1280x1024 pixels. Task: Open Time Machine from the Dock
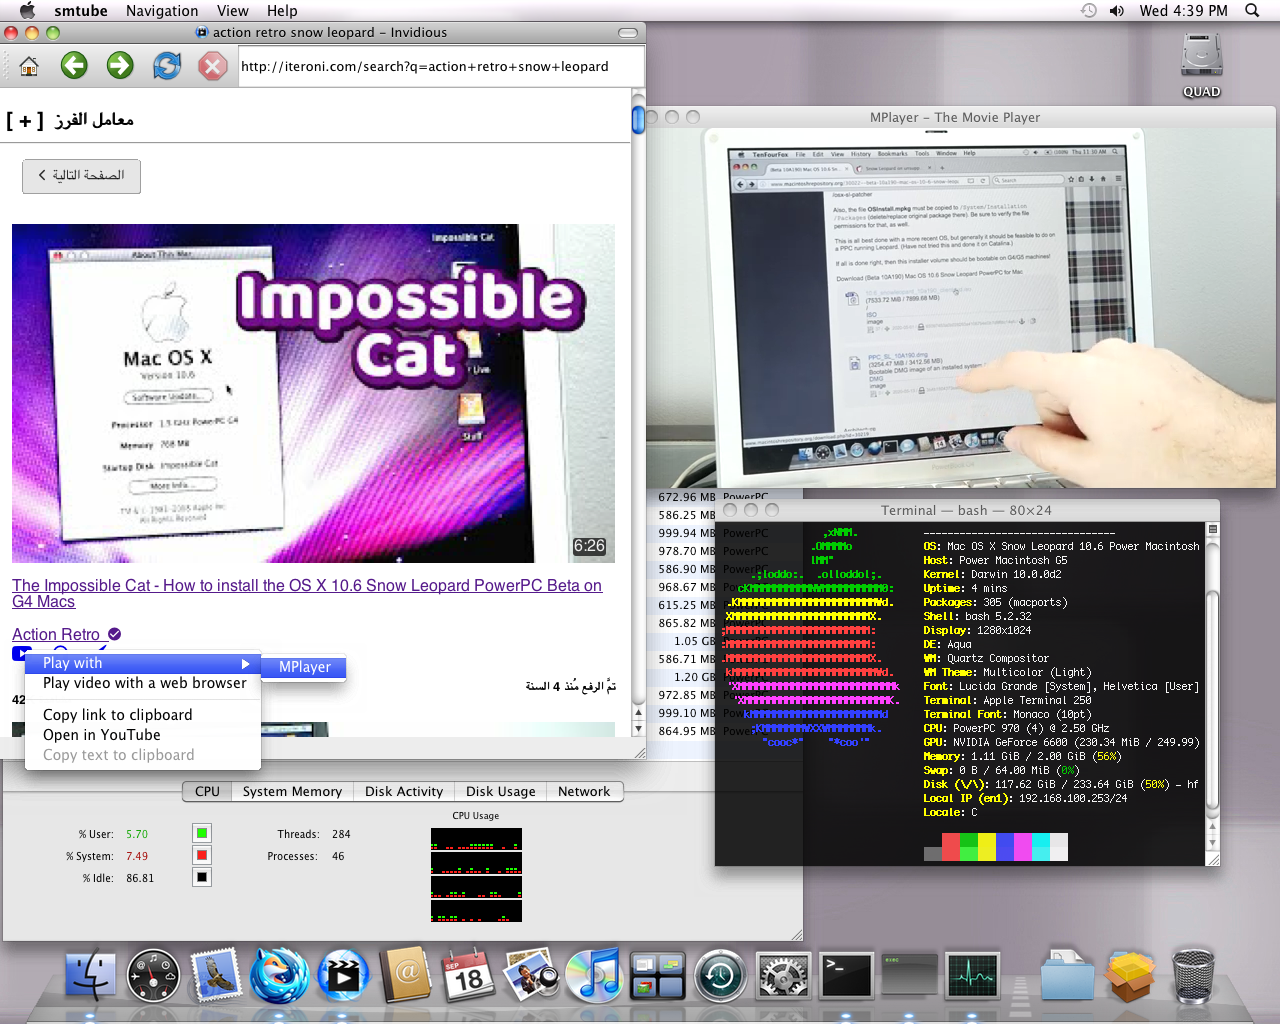pyautogui.click(x=720, y=976)
